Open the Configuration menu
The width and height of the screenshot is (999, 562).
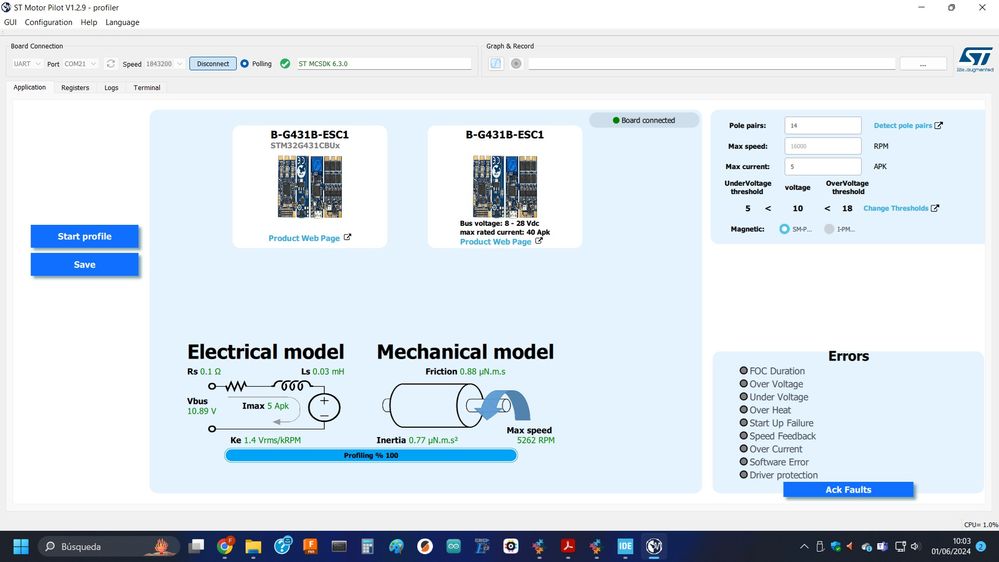click(x=48, y=22)
